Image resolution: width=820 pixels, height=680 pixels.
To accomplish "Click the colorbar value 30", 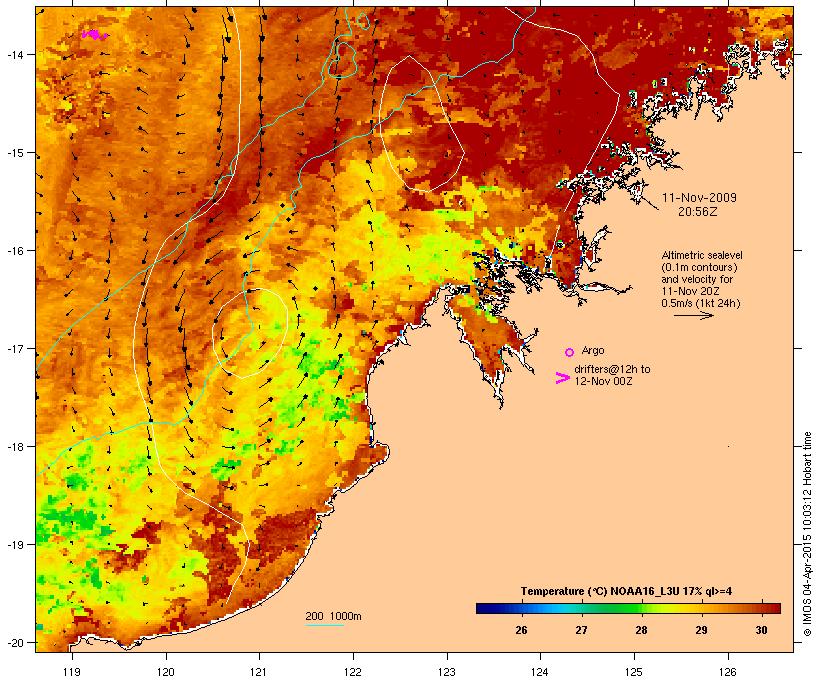I will [761, 630].
